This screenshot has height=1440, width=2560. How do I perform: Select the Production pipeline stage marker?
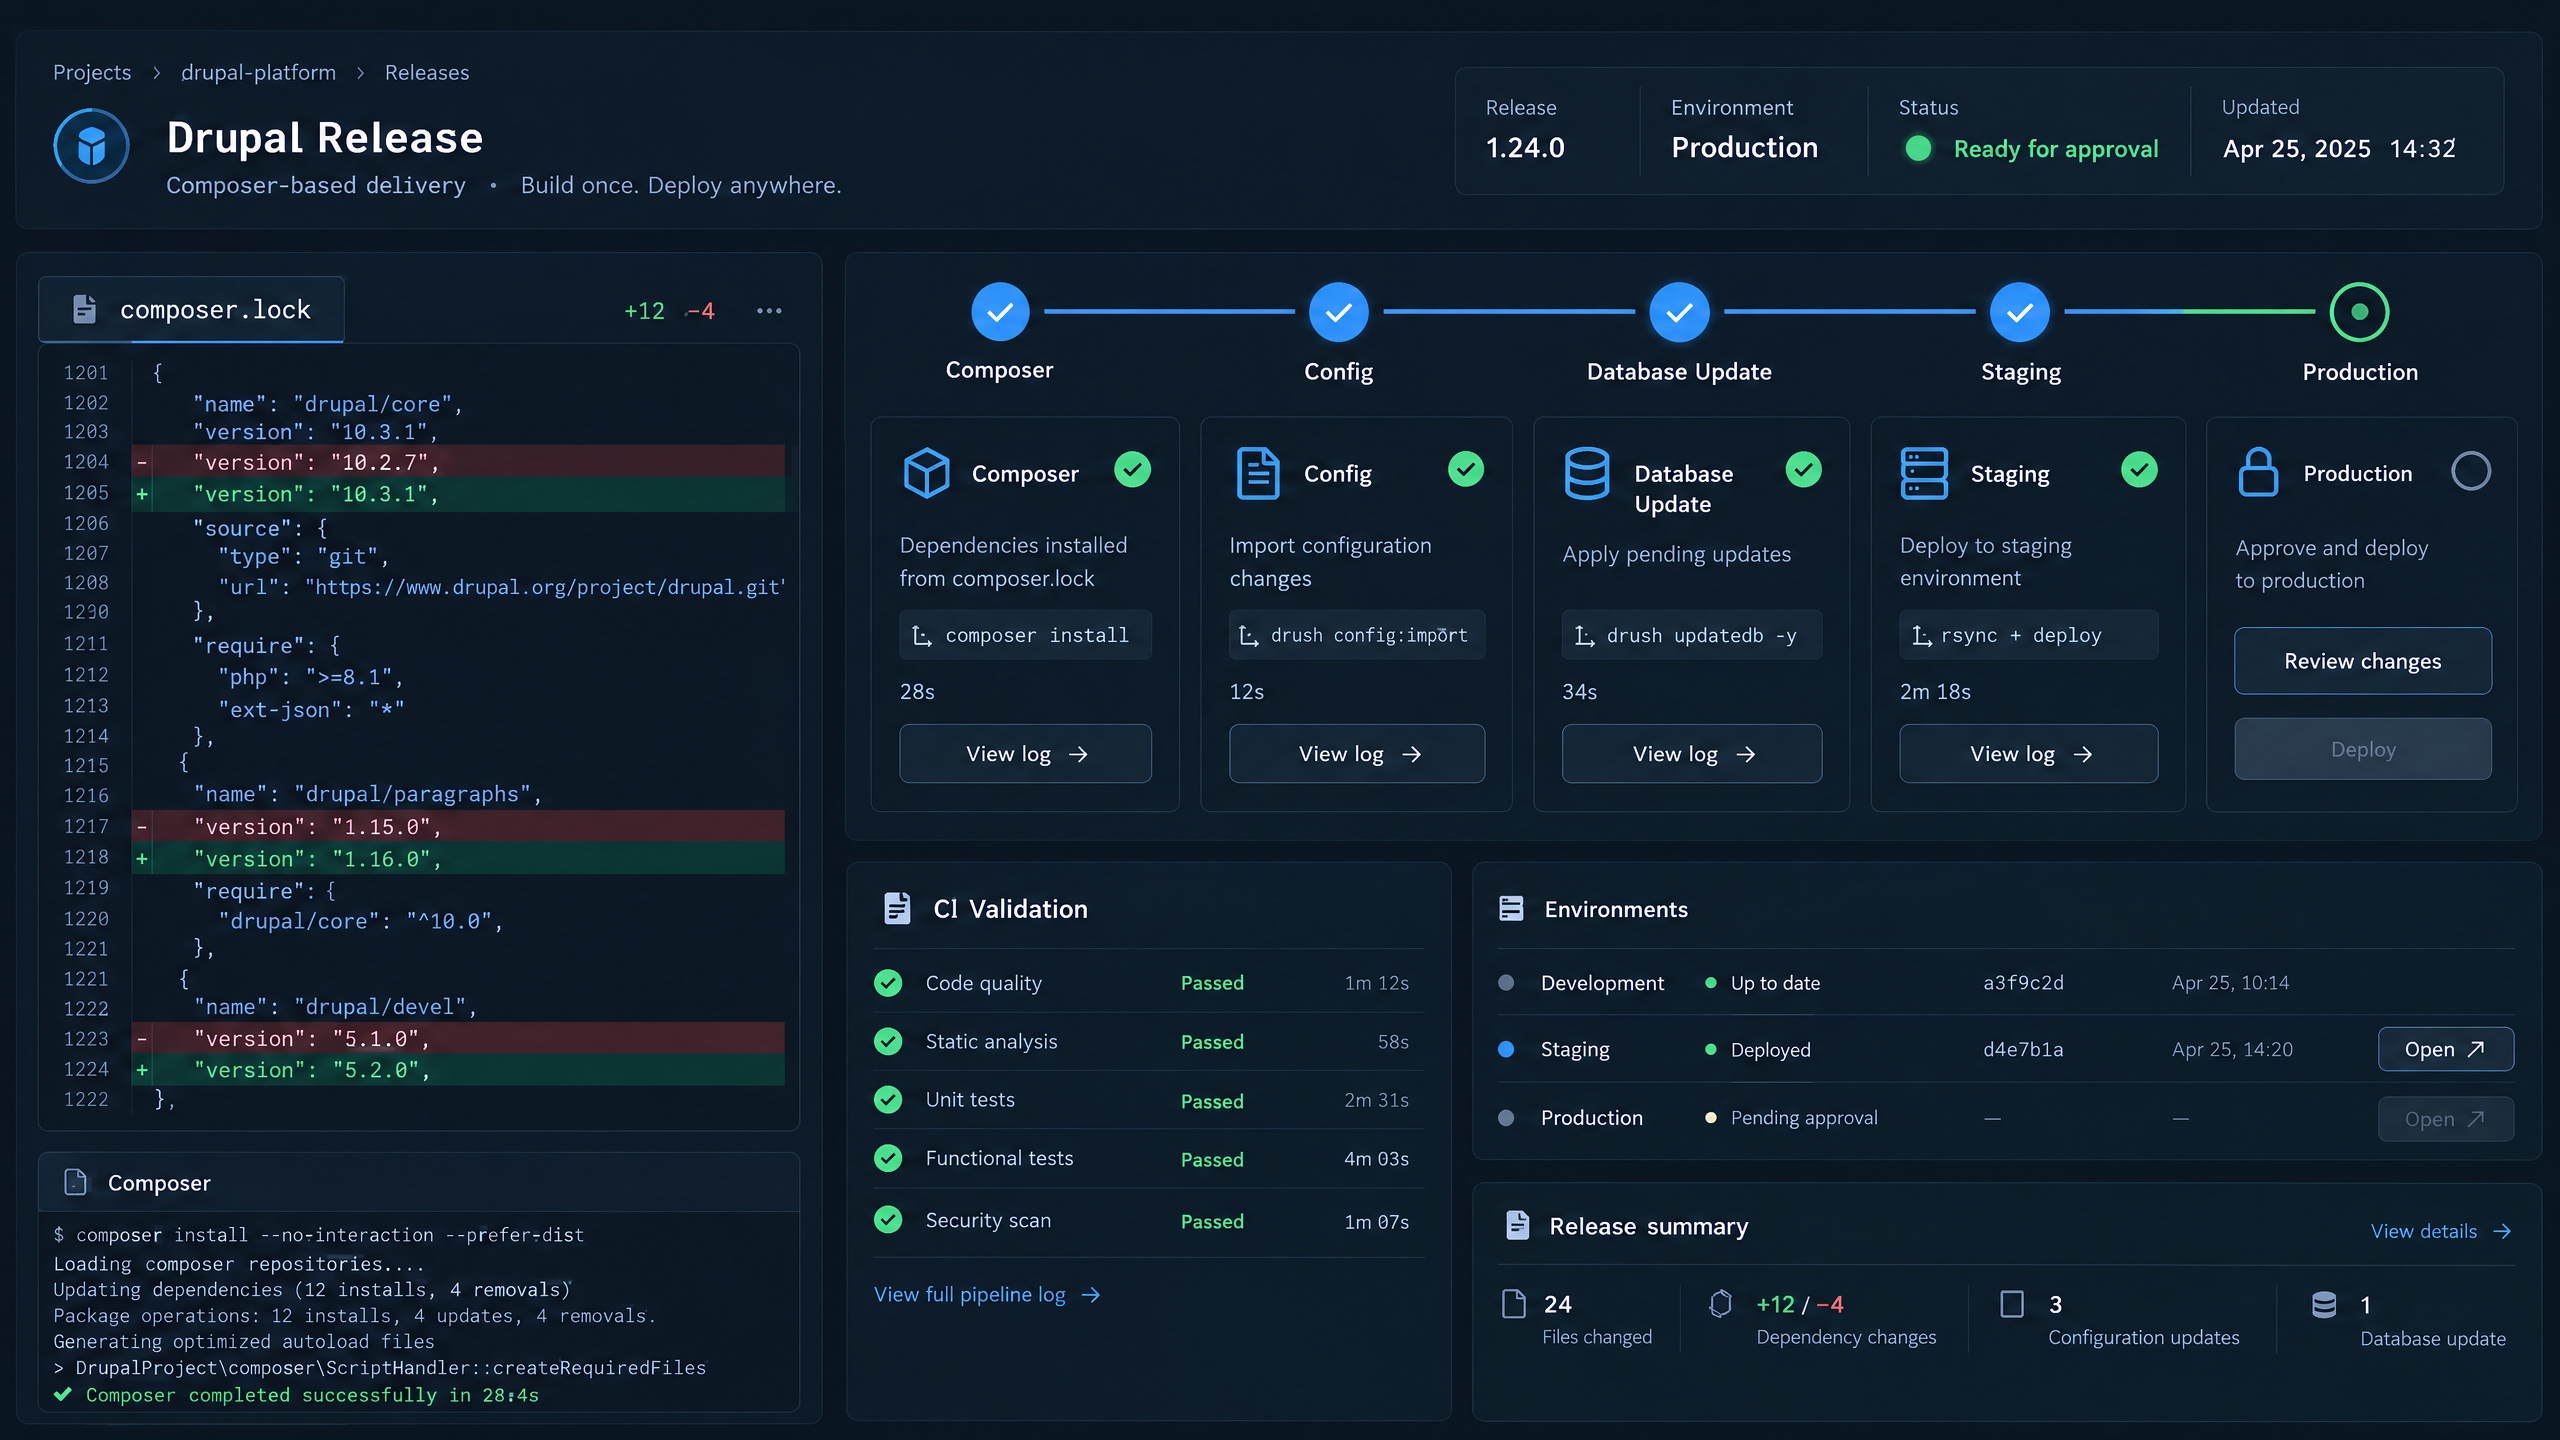click(2359, 312)
